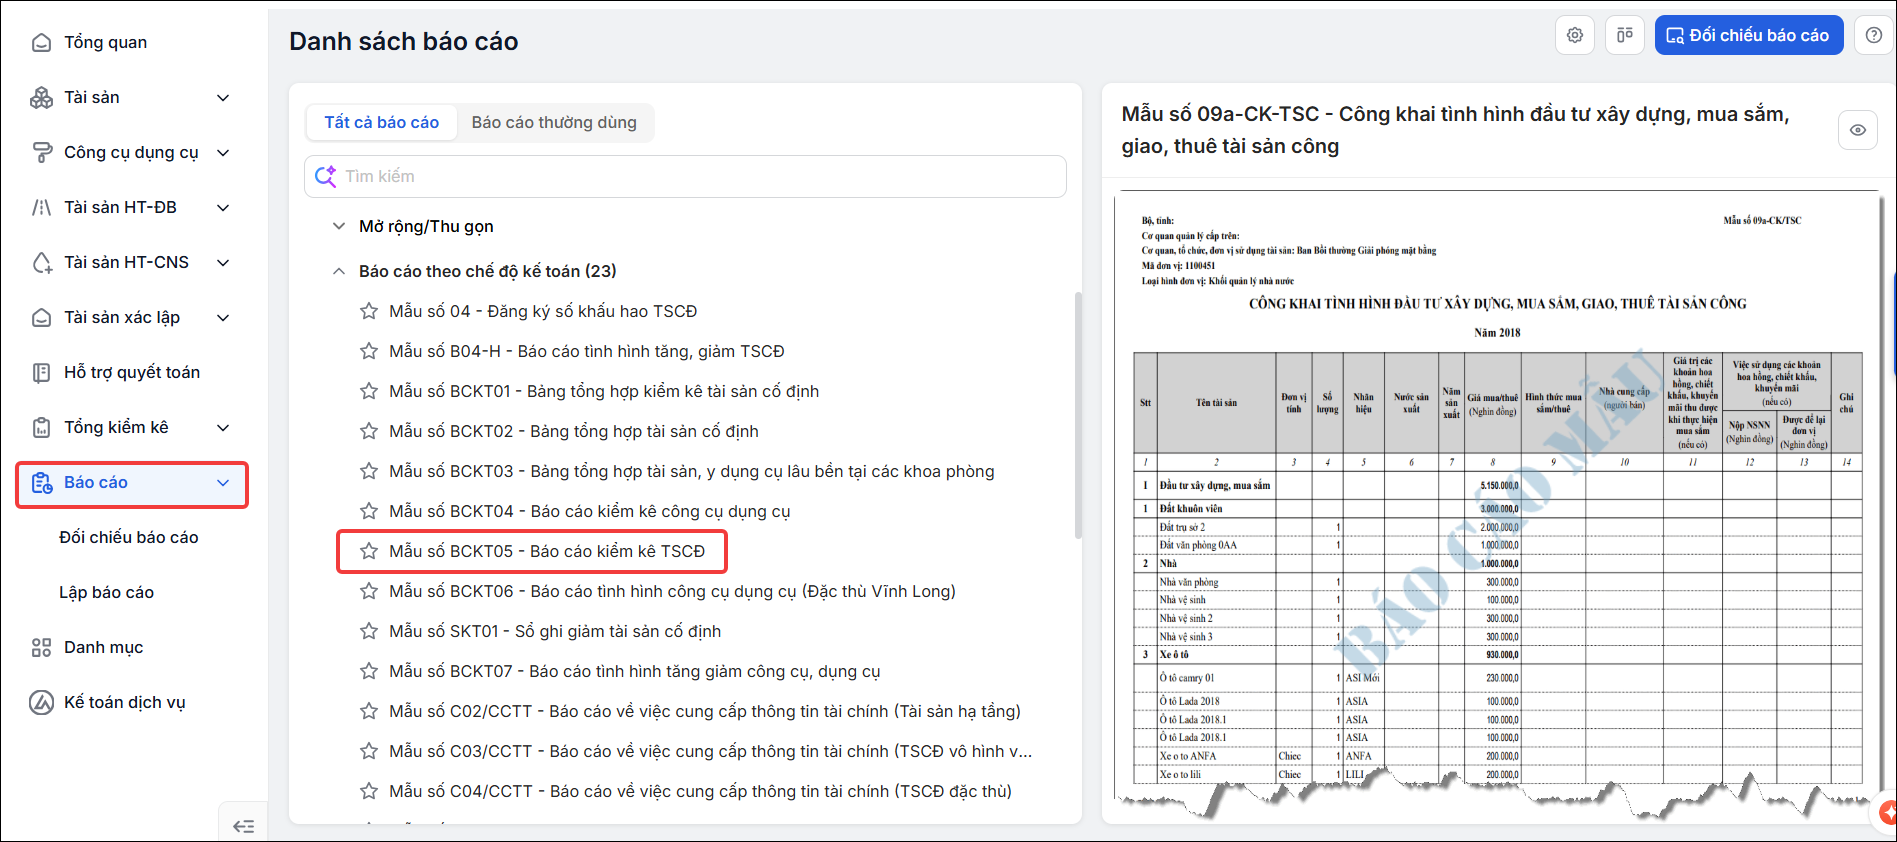Open Mẫu số 04 - Đăng ký số khấu hao TSCĐ
The image size is (1897, 842).
[543, 311]
